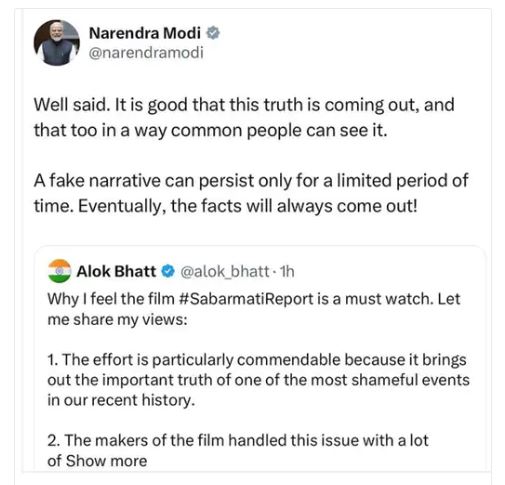The height and width of the screenshot is (485, 505).
Task: Click the verified badge beside Narendra Modi
Action: click(213, 33)
